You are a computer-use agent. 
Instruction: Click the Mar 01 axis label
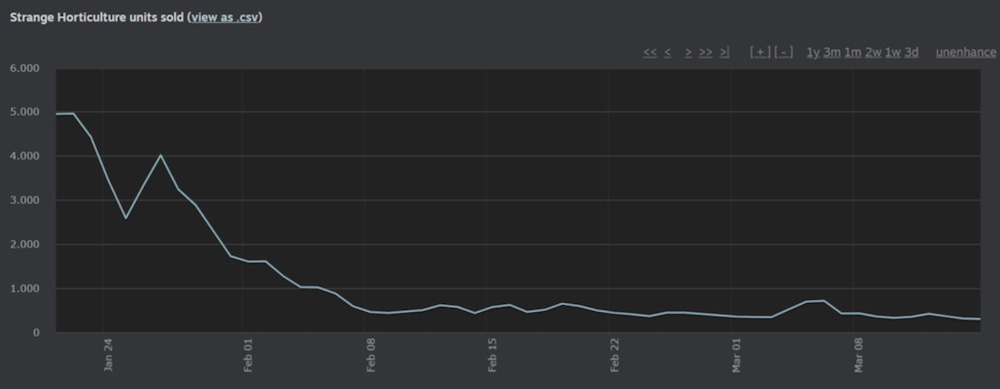737,355
